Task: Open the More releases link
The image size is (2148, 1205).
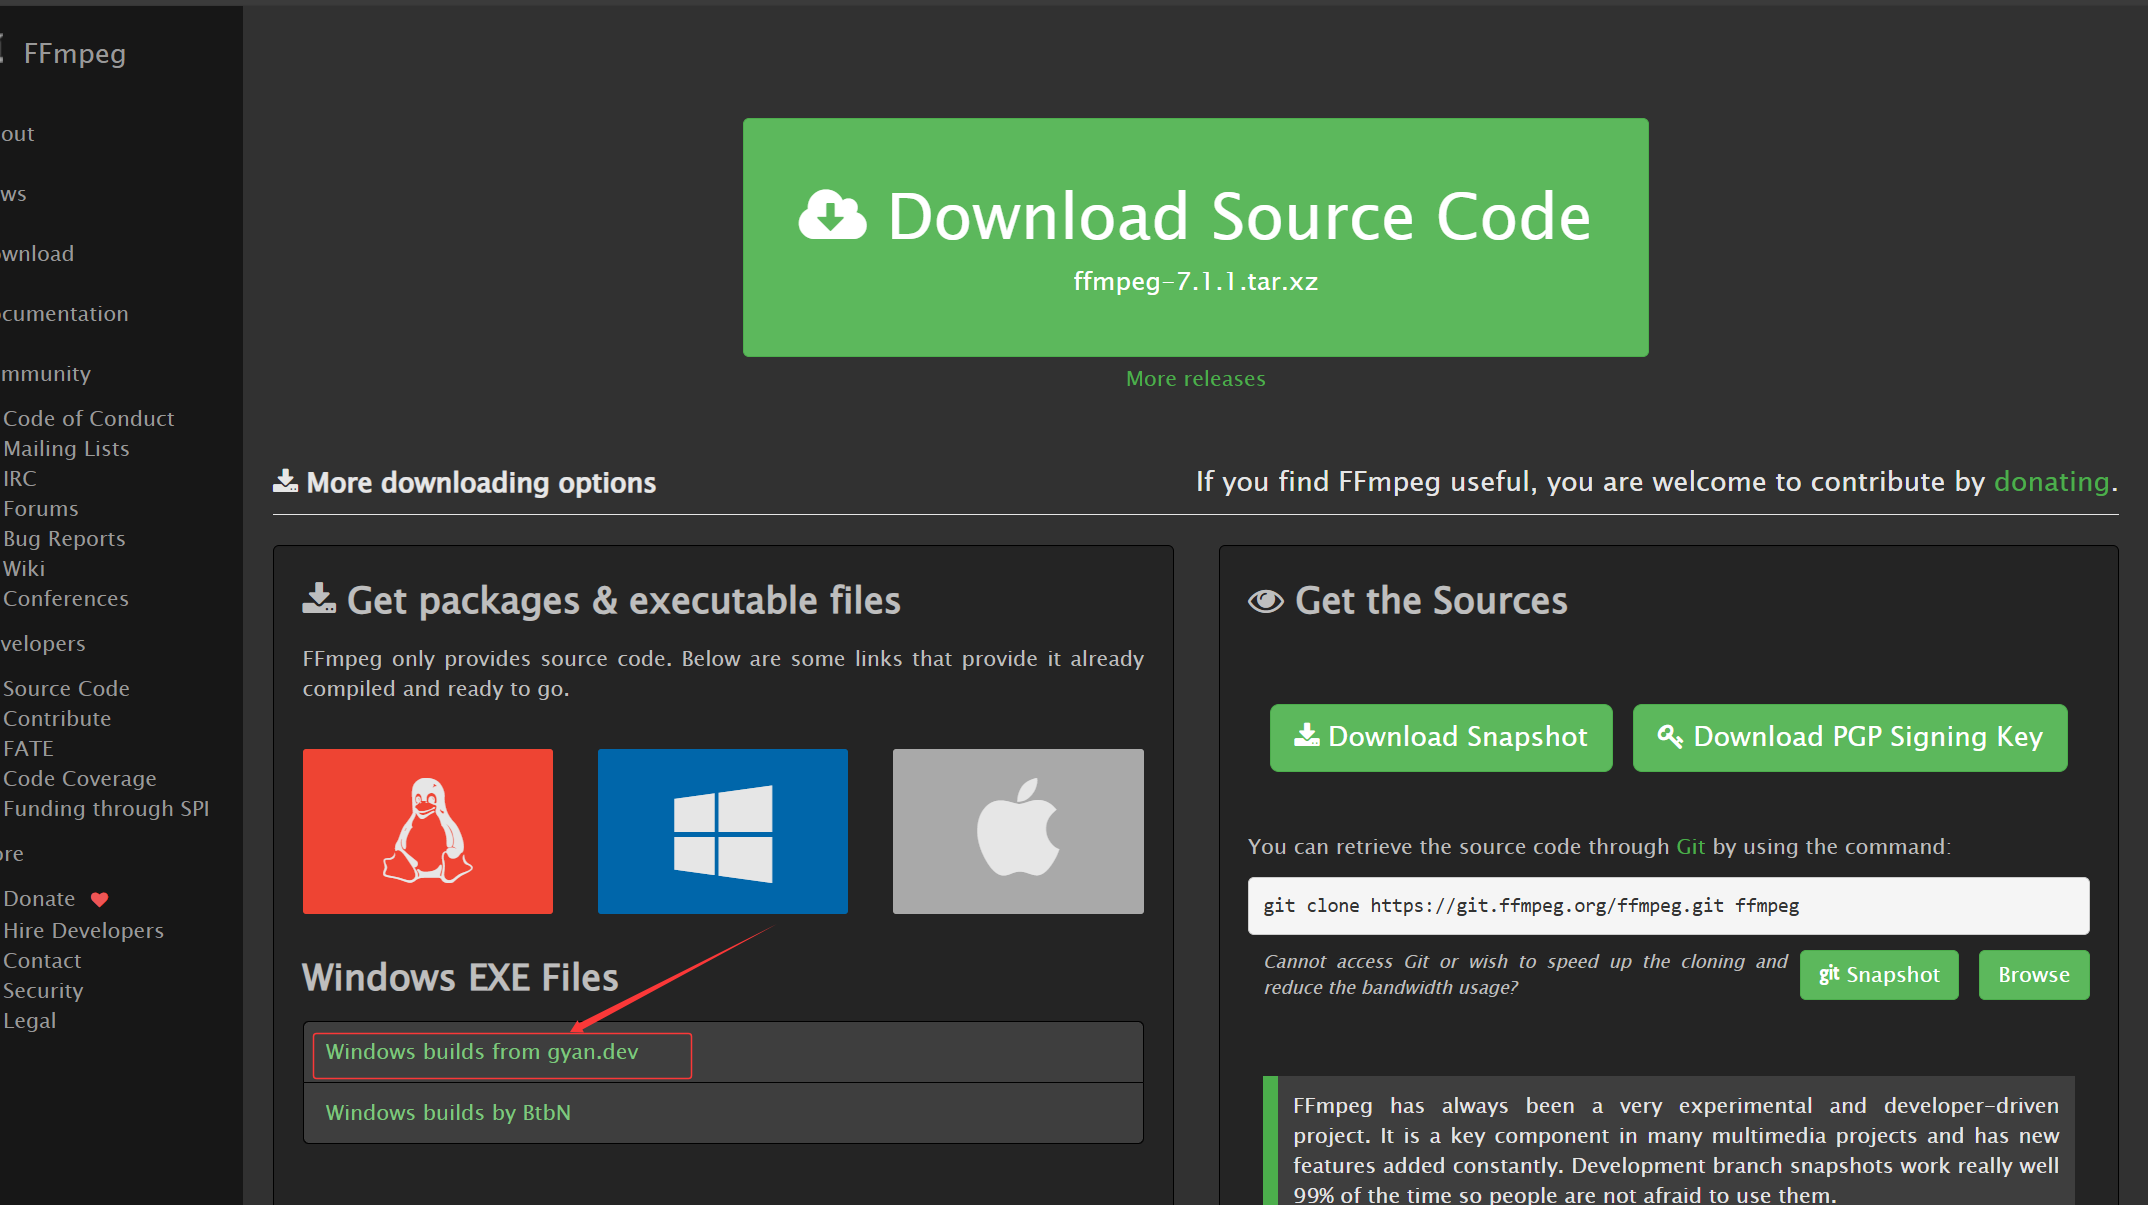Action: tap(1195, 379)
